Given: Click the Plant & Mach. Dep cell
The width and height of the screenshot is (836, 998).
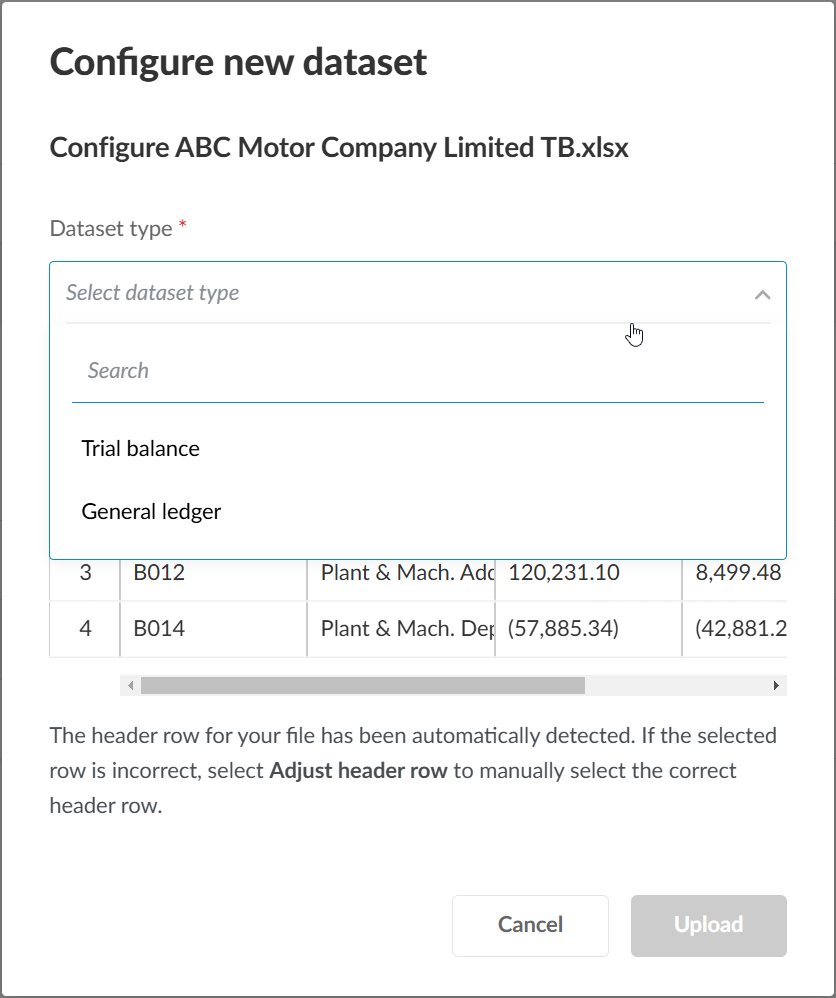Looking at the screenshot, I should pyautogui.click(x=401, y=629).
